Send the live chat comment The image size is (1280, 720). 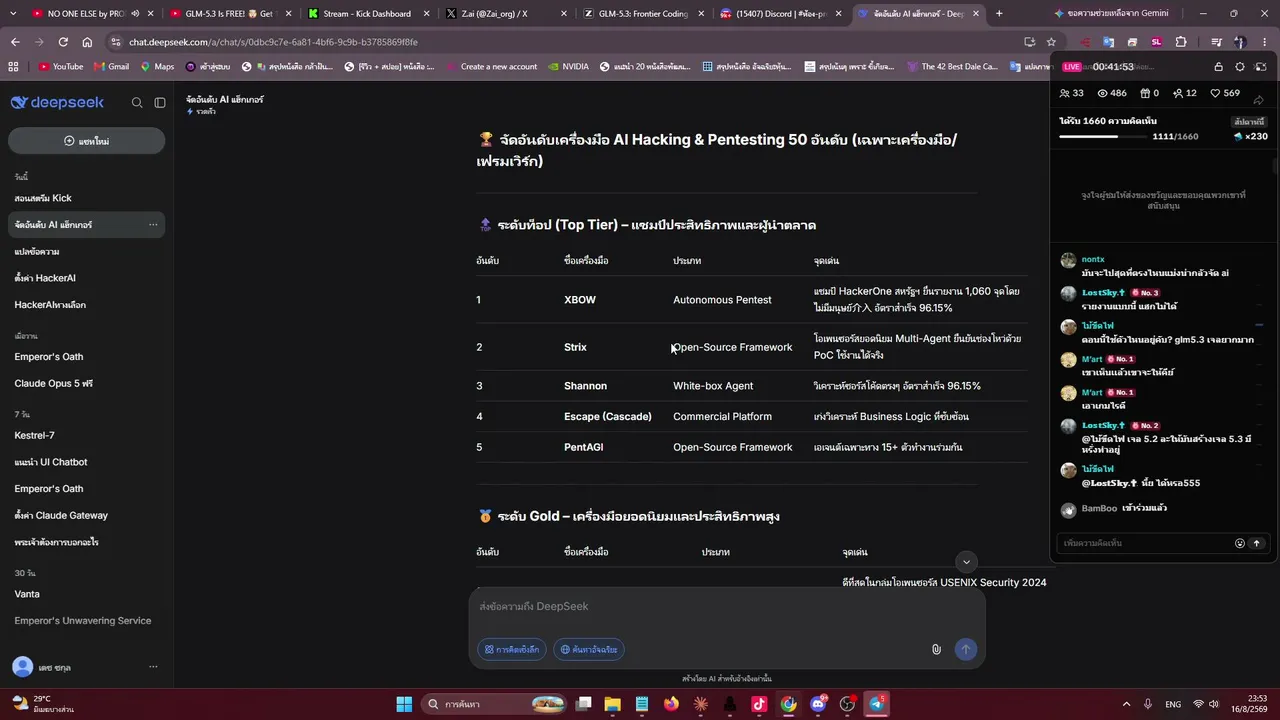point(1257,543)
